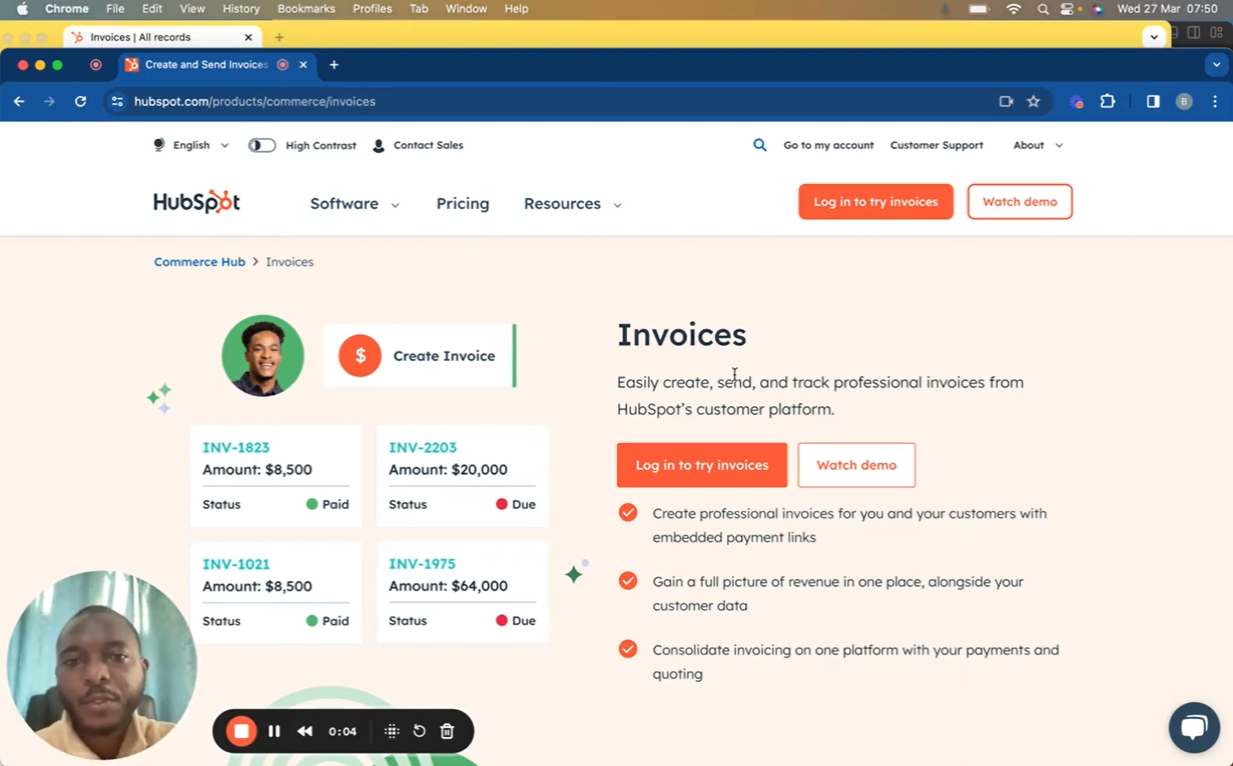Image resolution: width=1233 pixels, height=766 pixels.
Task: Click the recording indicator icon left of tab
Action: pos(96,65)
